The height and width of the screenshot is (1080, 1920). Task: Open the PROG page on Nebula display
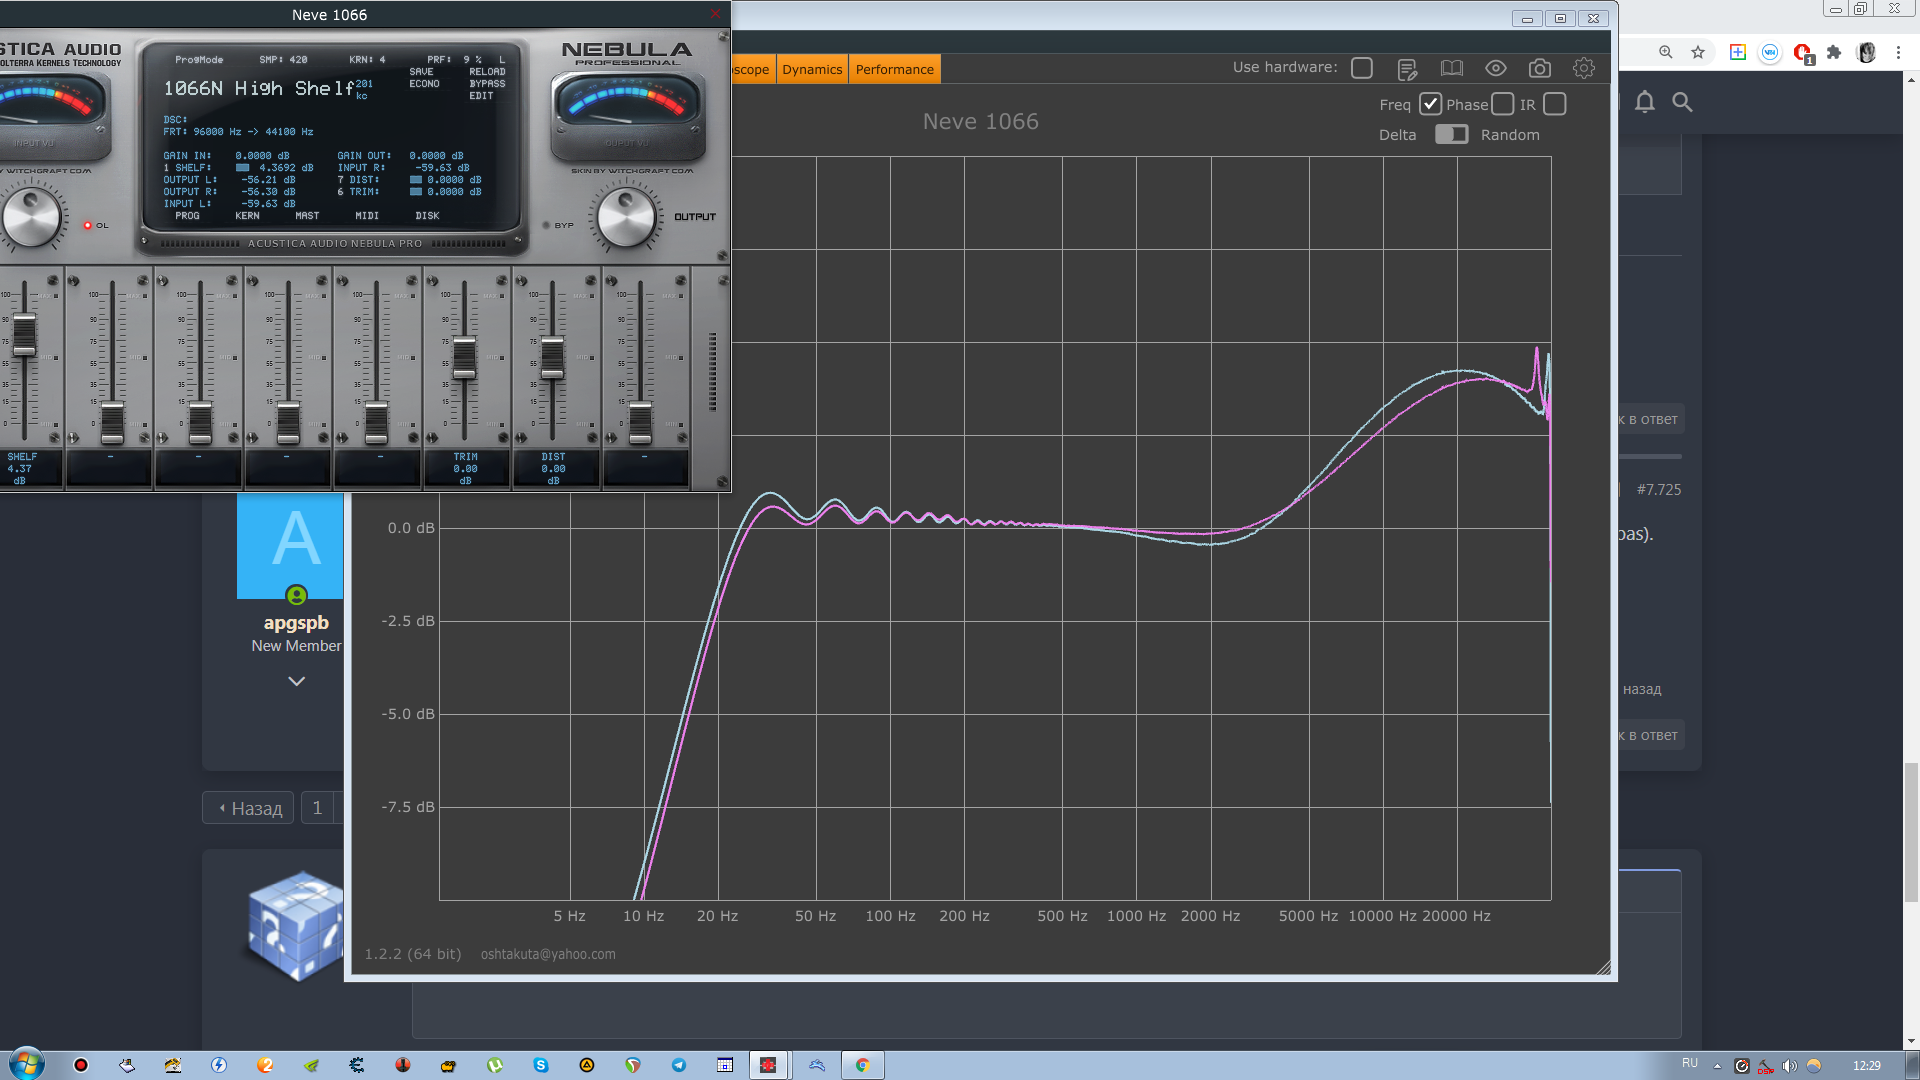click(x=187, y=216)
